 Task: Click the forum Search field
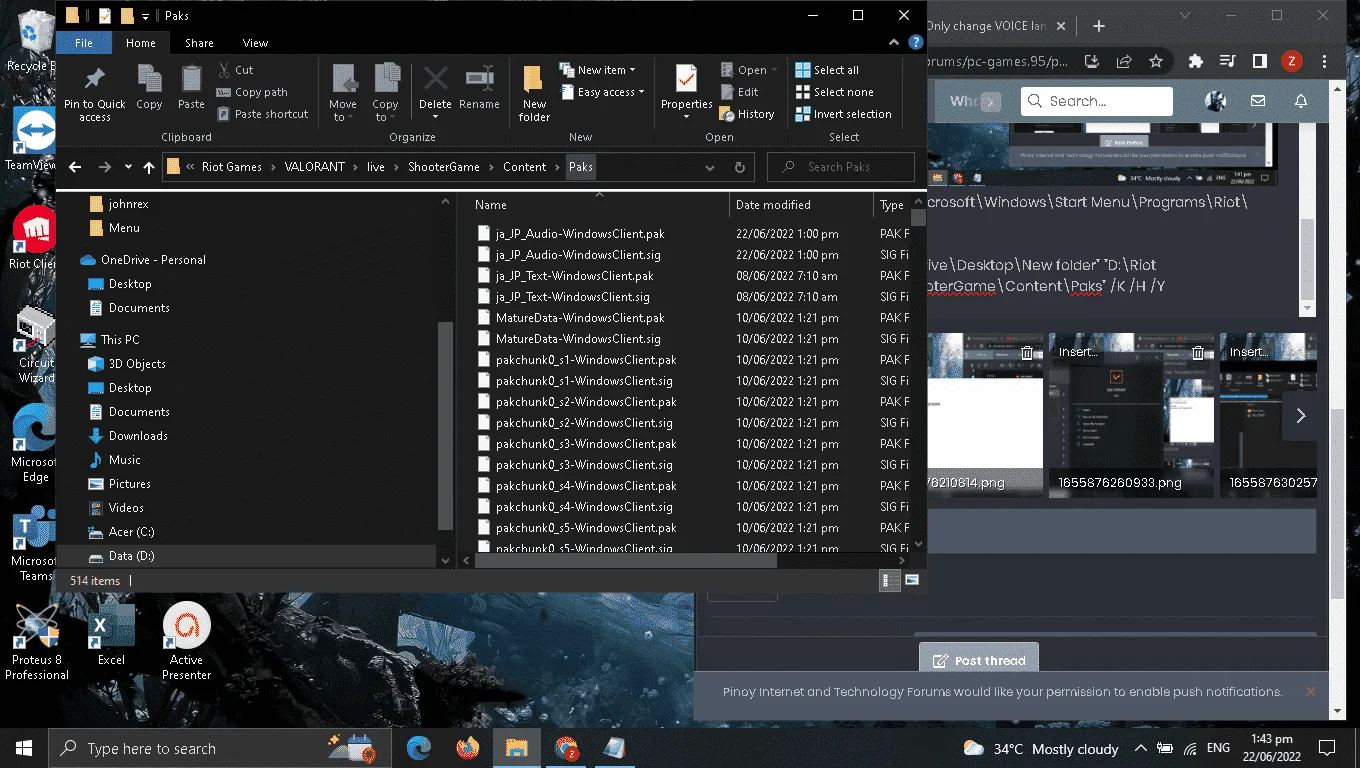1096,101
